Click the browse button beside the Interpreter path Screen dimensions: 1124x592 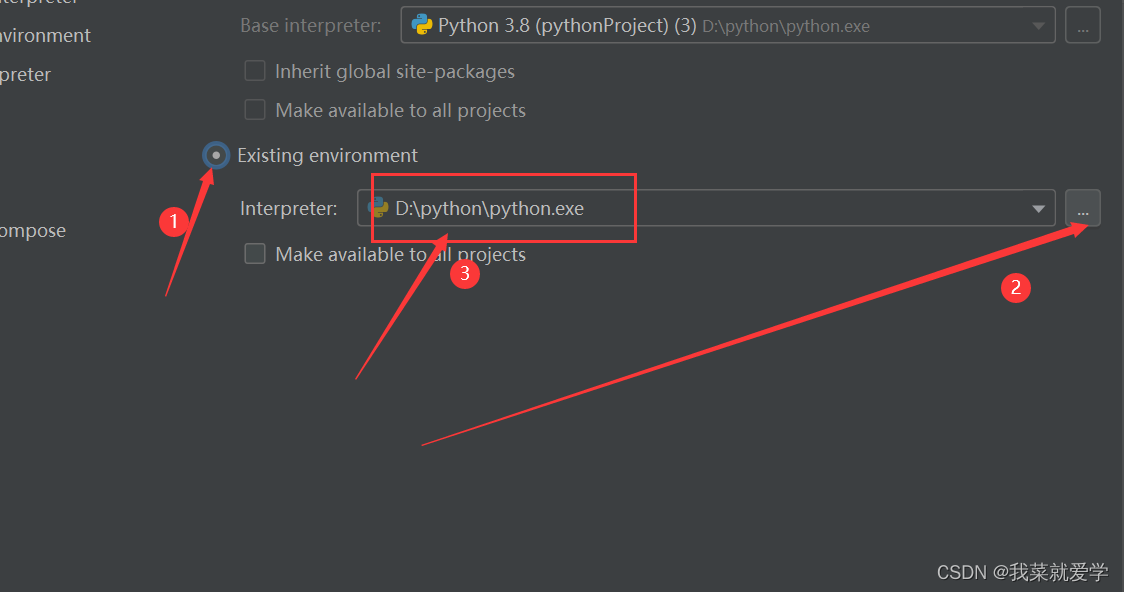1083,208
